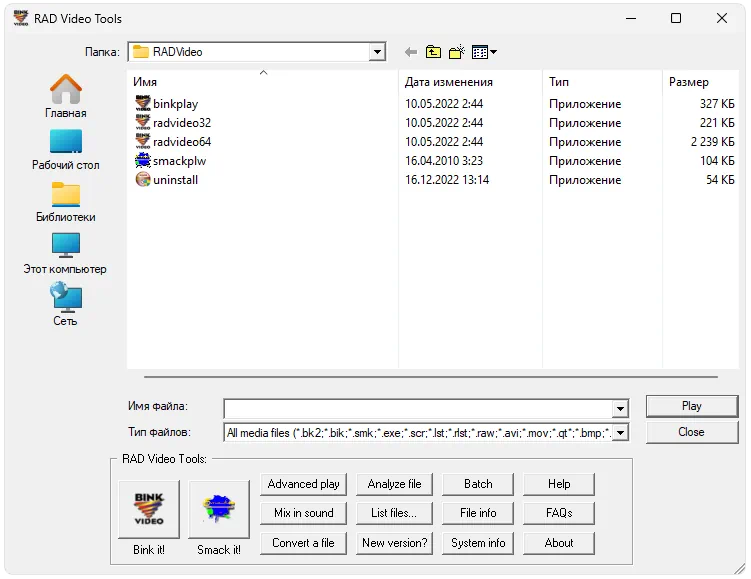Viewport: 751px width, 579px height.
Task: Click the RAD Video Tools title bar icon
Action: click(21, 18)
